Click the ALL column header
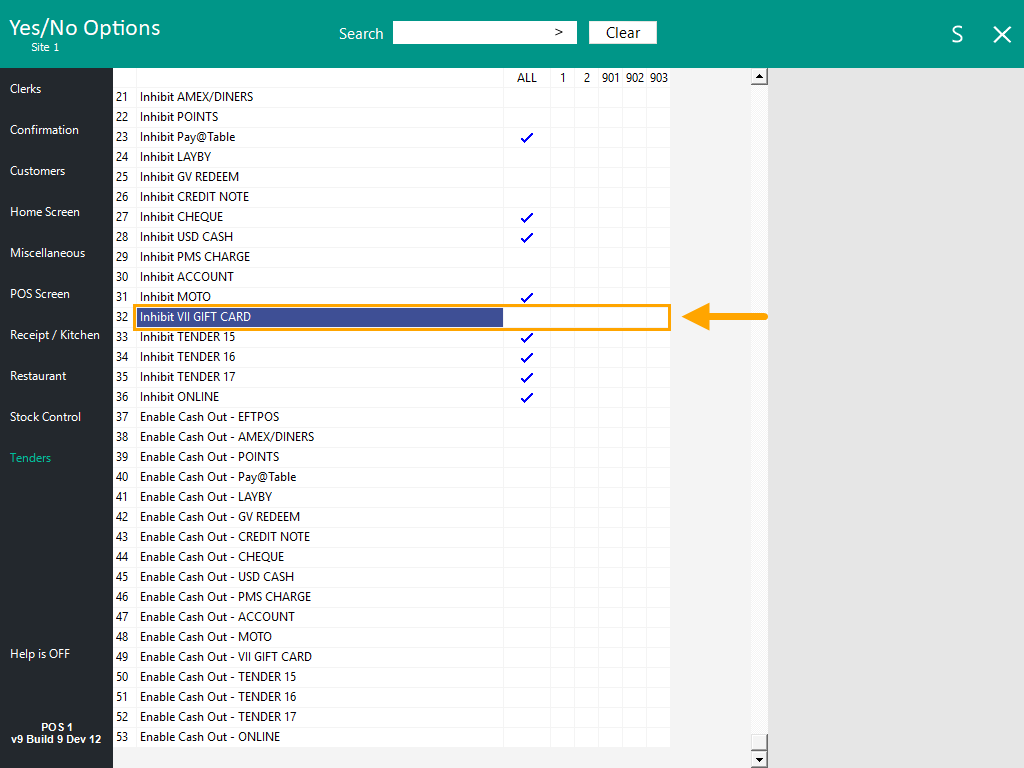This screenshot has height=768, width=1024. [x=527, y=78]
